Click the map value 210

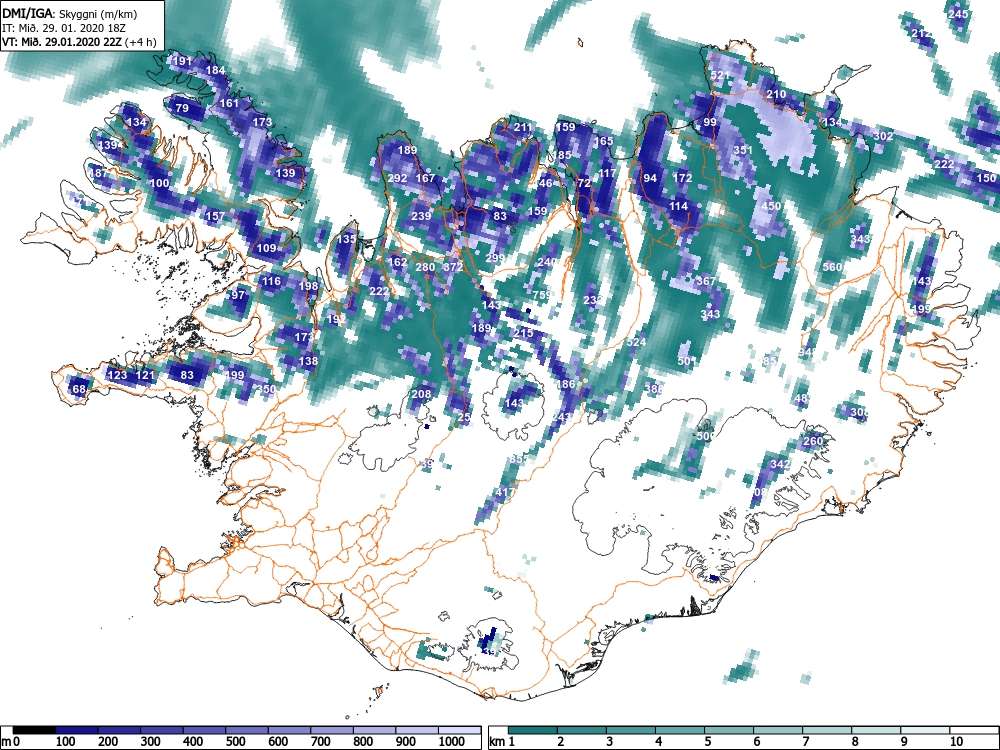[x=776, y=94]
